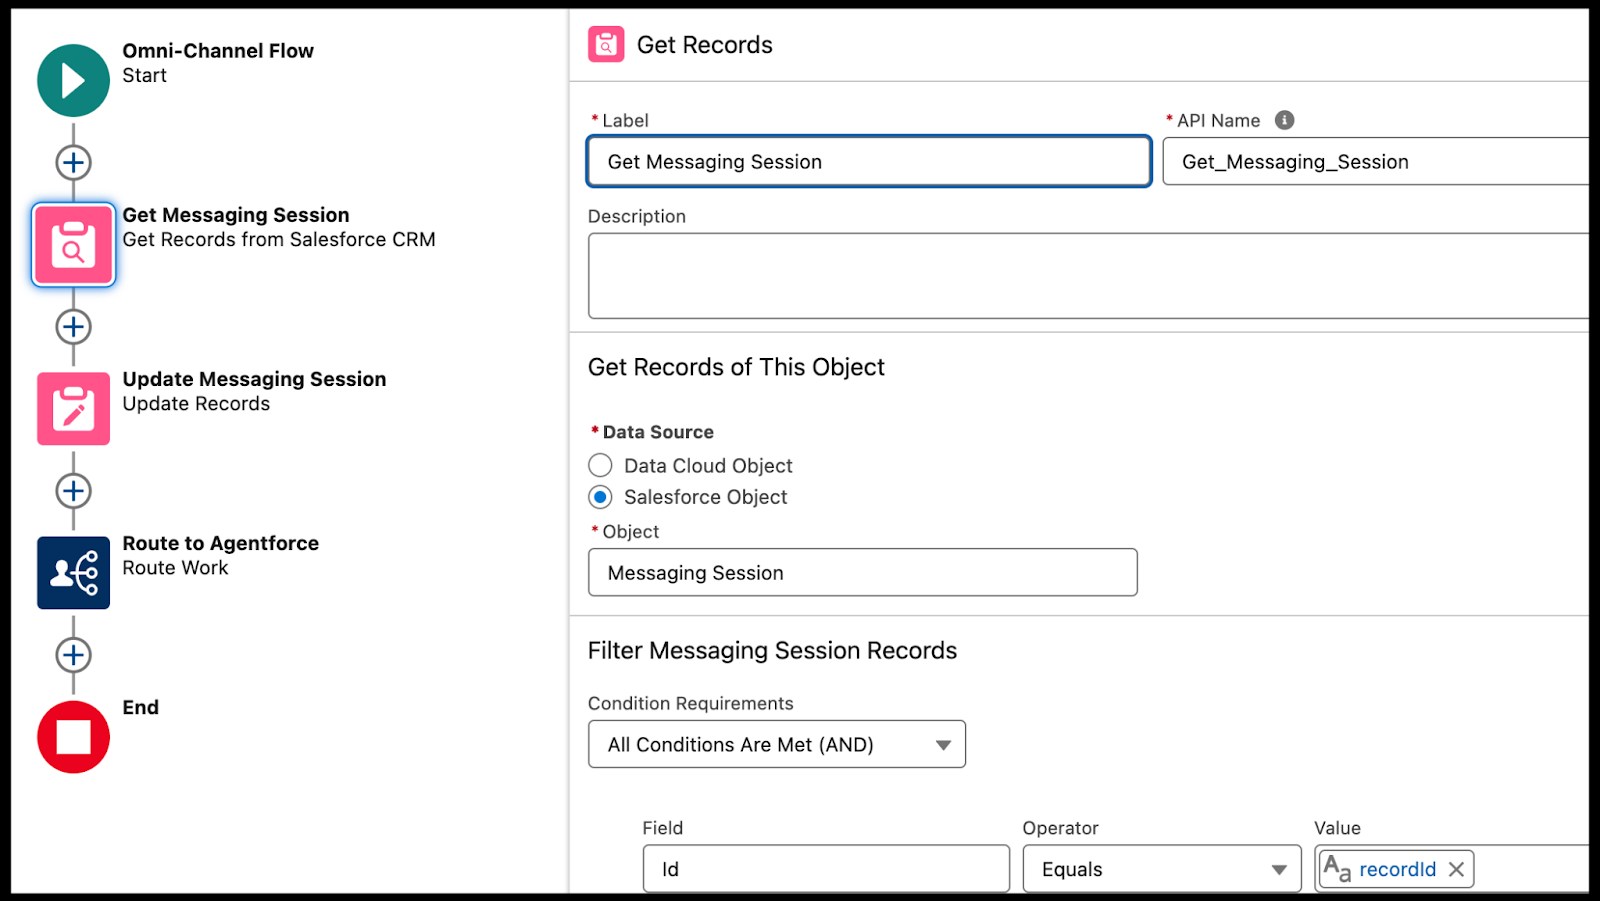Remove the recordId value pill
The height and width of the screenshot is (901, 1600).
1456,869
